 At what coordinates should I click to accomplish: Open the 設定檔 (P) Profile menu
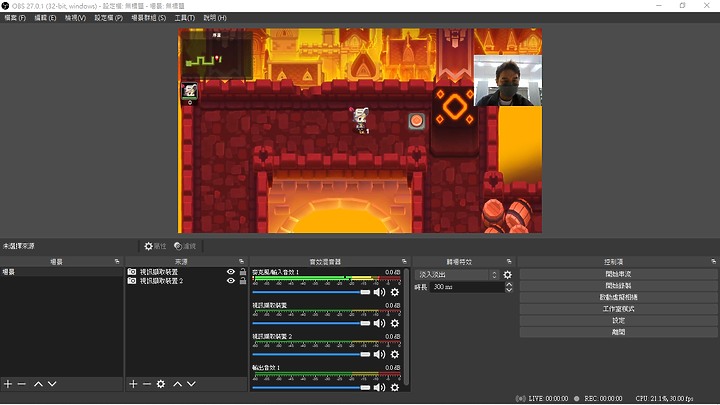108,18
